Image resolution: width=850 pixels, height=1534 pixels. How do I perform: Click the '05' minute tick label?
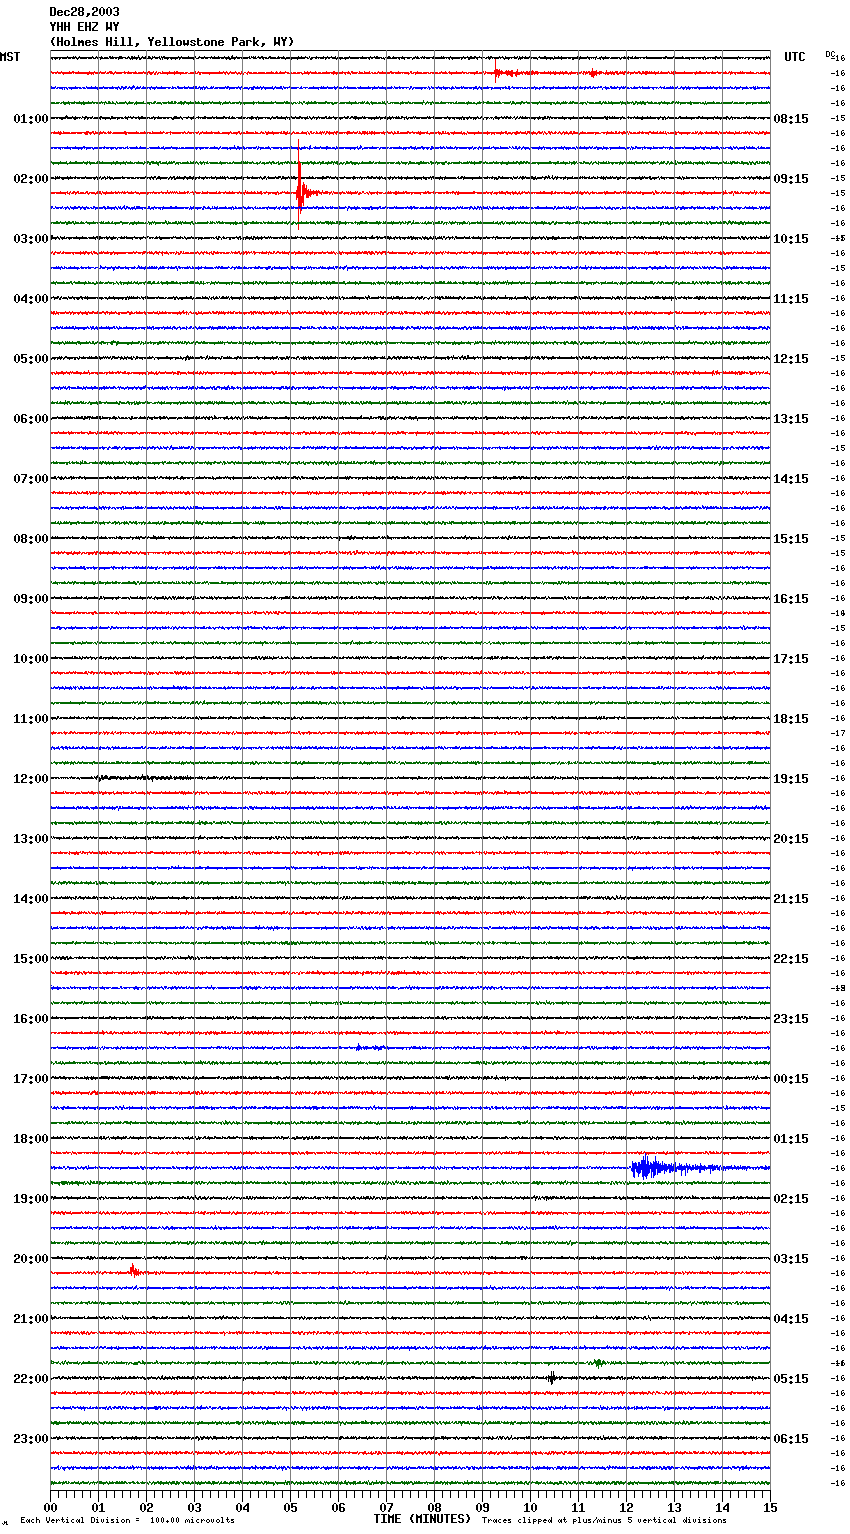click(290, 1507)
